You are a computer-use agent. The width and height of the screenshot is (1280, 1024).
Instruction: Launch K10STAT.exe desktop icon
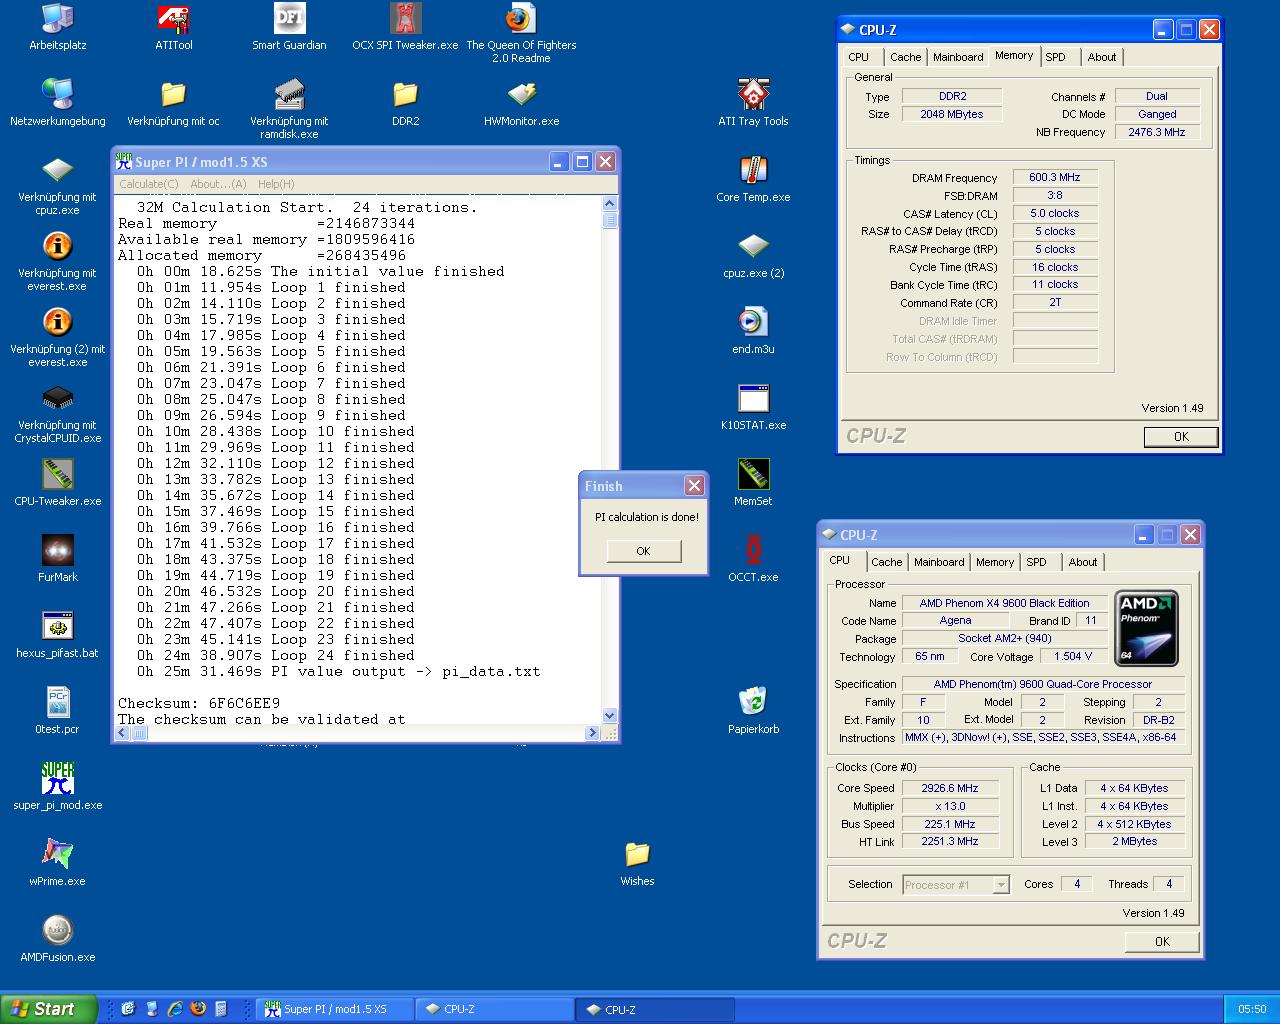coord(753,407)
